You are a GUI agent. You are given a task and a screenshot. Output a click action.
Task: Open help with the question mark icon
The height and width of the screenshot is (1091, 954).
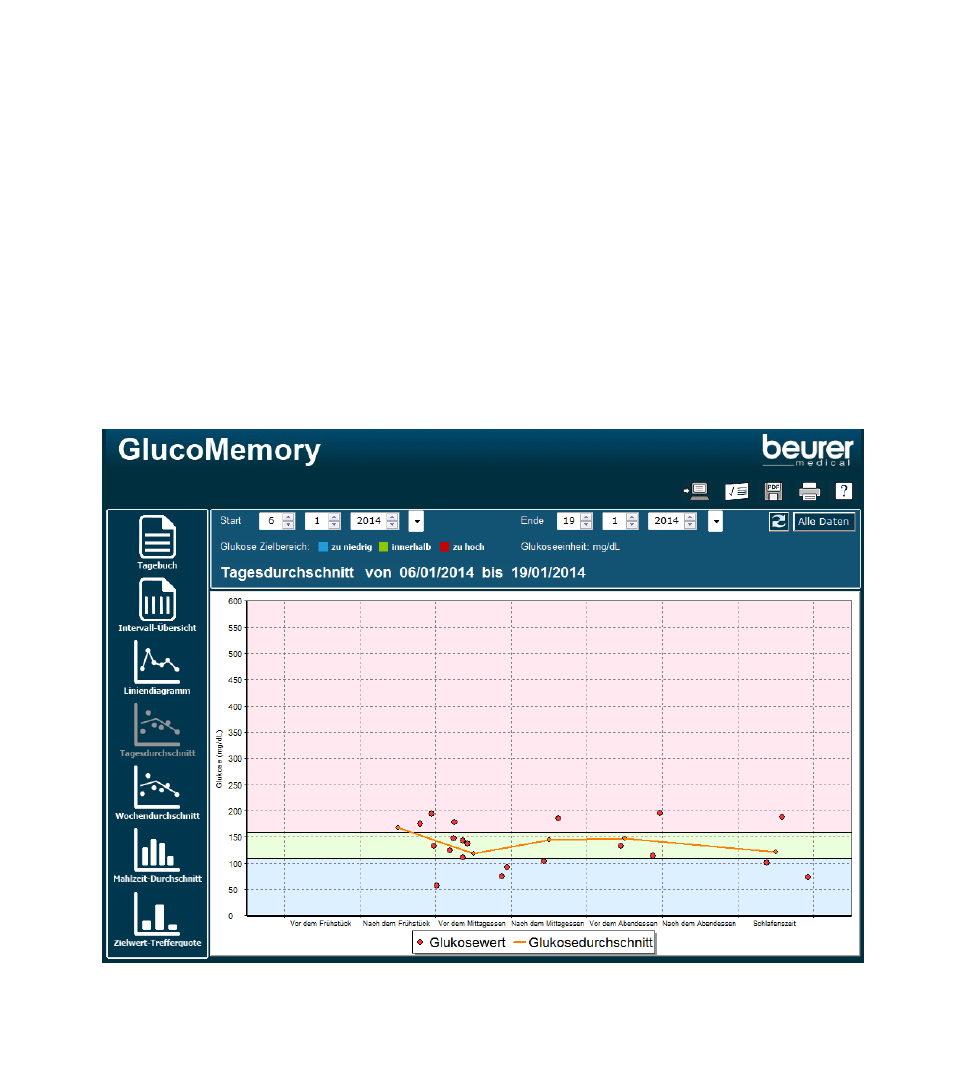tap(843, 491)
